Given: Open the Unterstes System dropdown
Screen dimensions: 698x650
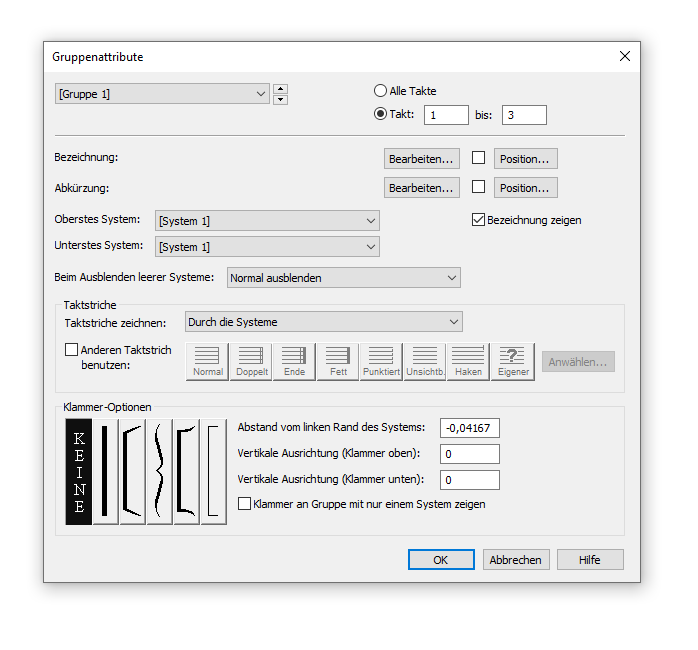Looking at the screenshot, I should coord(267,247).
